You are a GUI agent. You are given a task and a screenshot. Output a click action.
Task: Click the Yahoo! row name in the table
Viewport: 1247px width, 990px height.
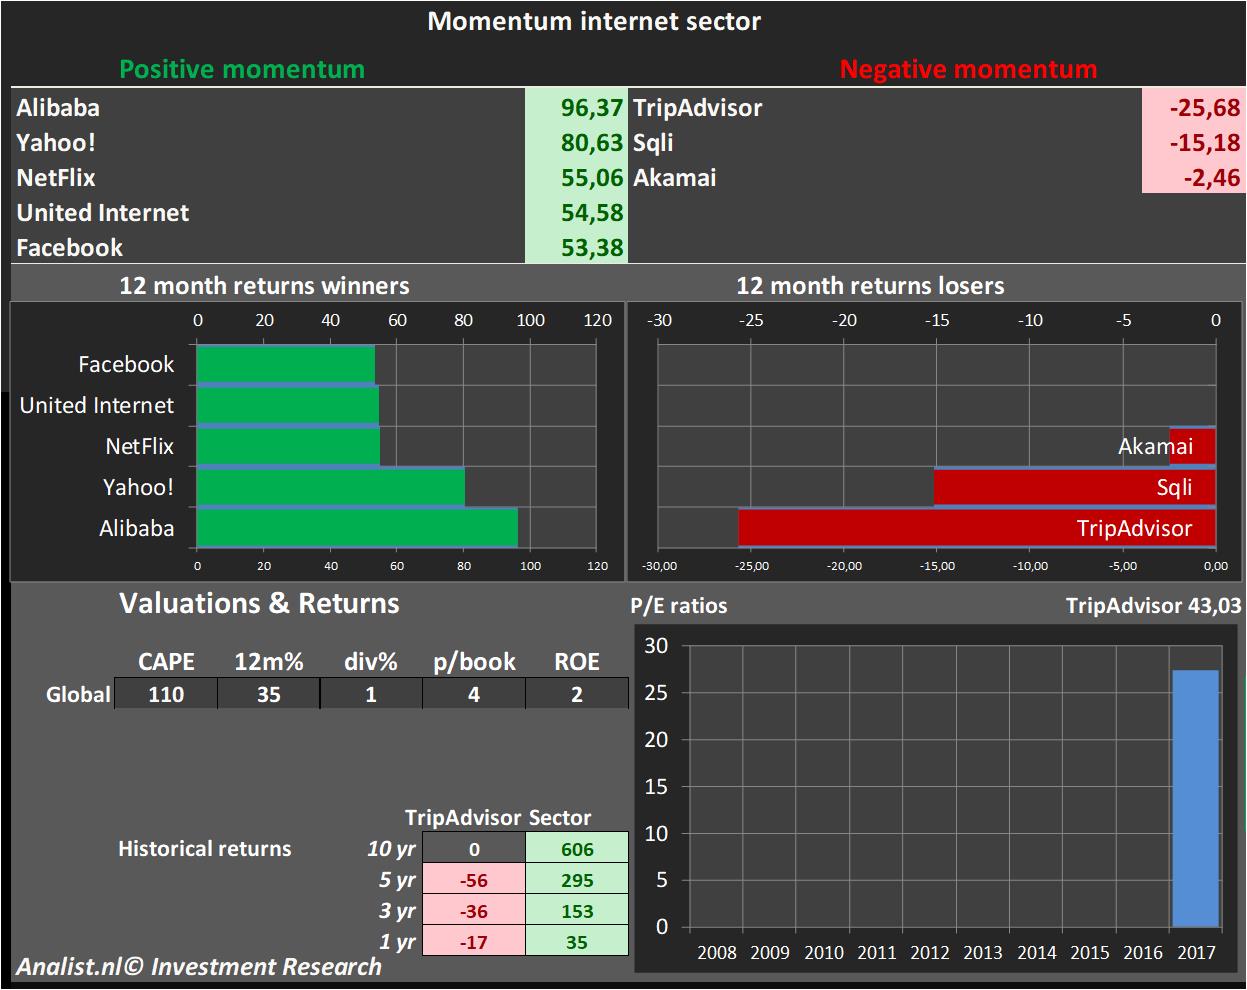point(56,143)
